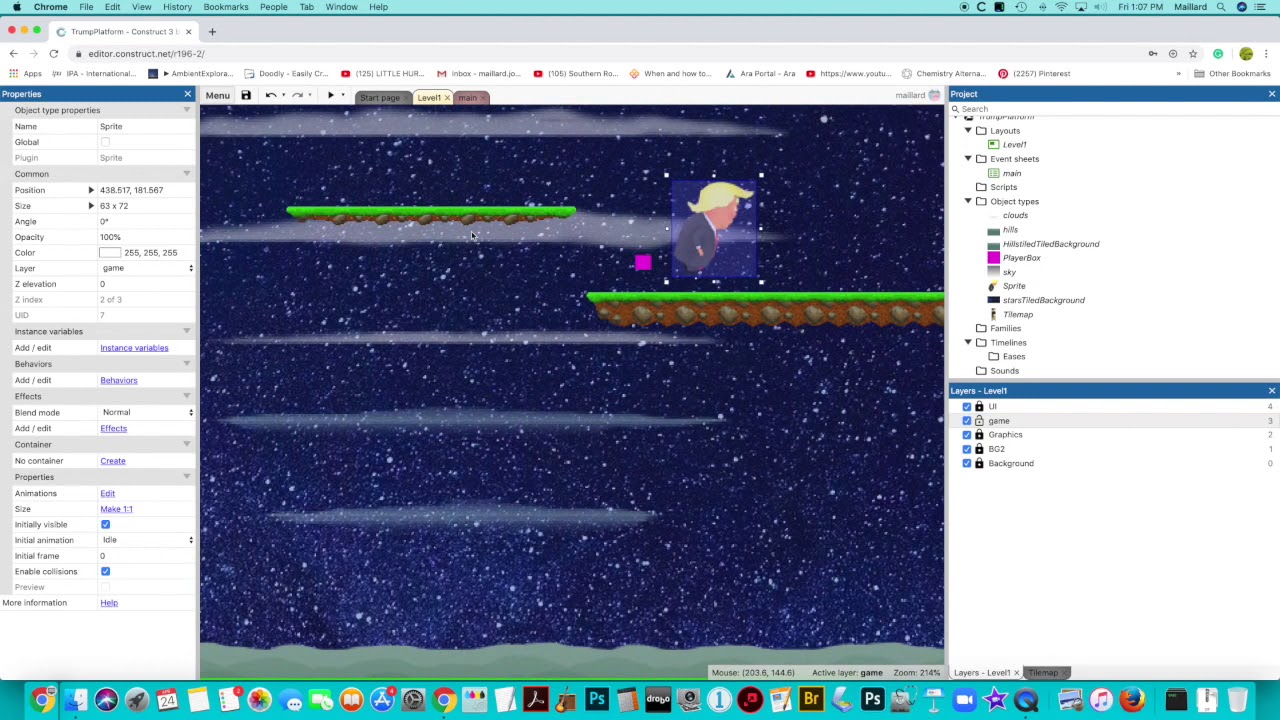Toggle the lock on the game layer
The height and width of the screenshot is (720, 1280).
click(x=979, y=421)
